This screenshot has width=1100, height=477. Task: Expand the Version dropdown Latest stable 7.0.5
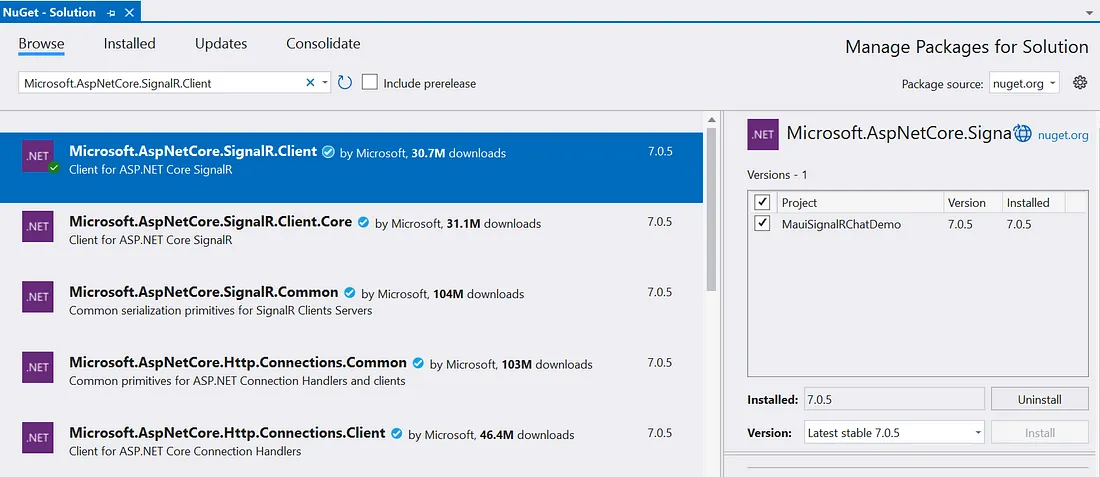click(x=894, y=433)
